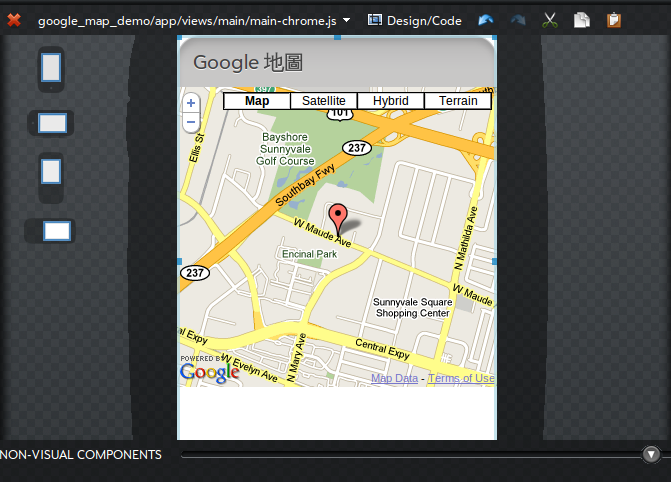This screenshot has width=671, height=482.
Task: Open the Terms of Use link
Action: pos(461,378)
